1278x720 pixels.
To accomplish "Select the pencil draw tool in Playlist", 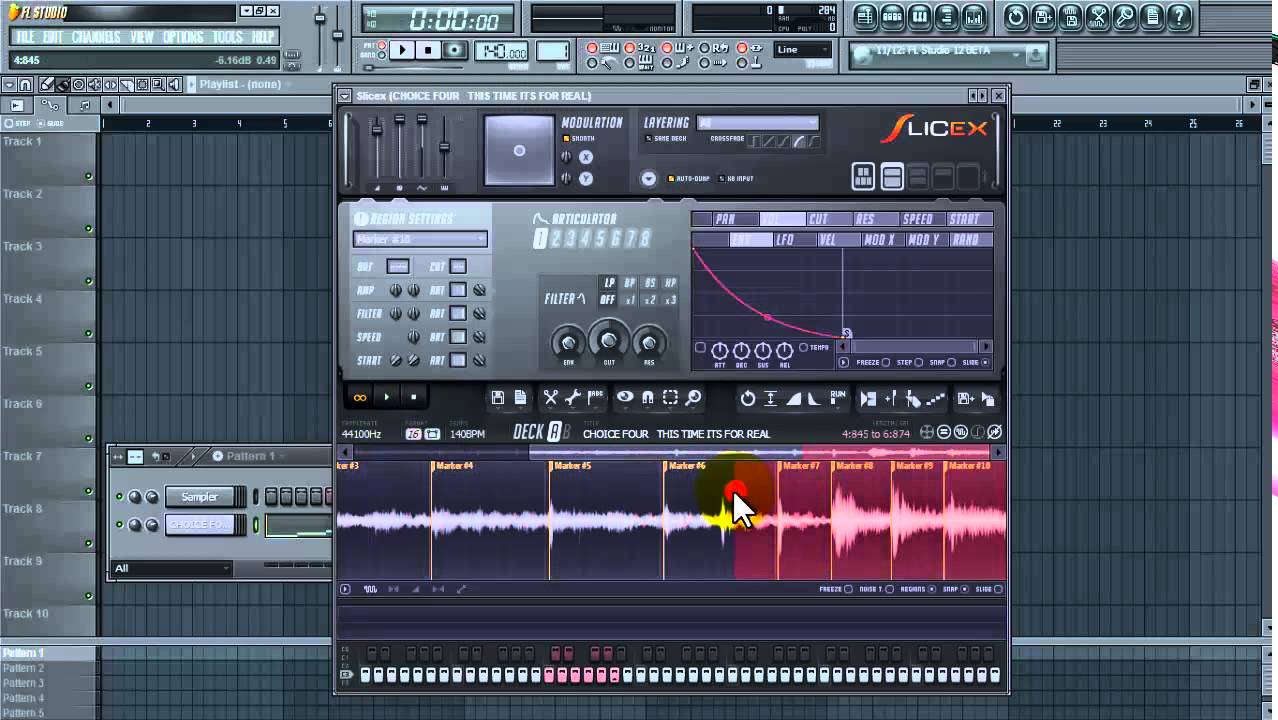I will [46, 85].
